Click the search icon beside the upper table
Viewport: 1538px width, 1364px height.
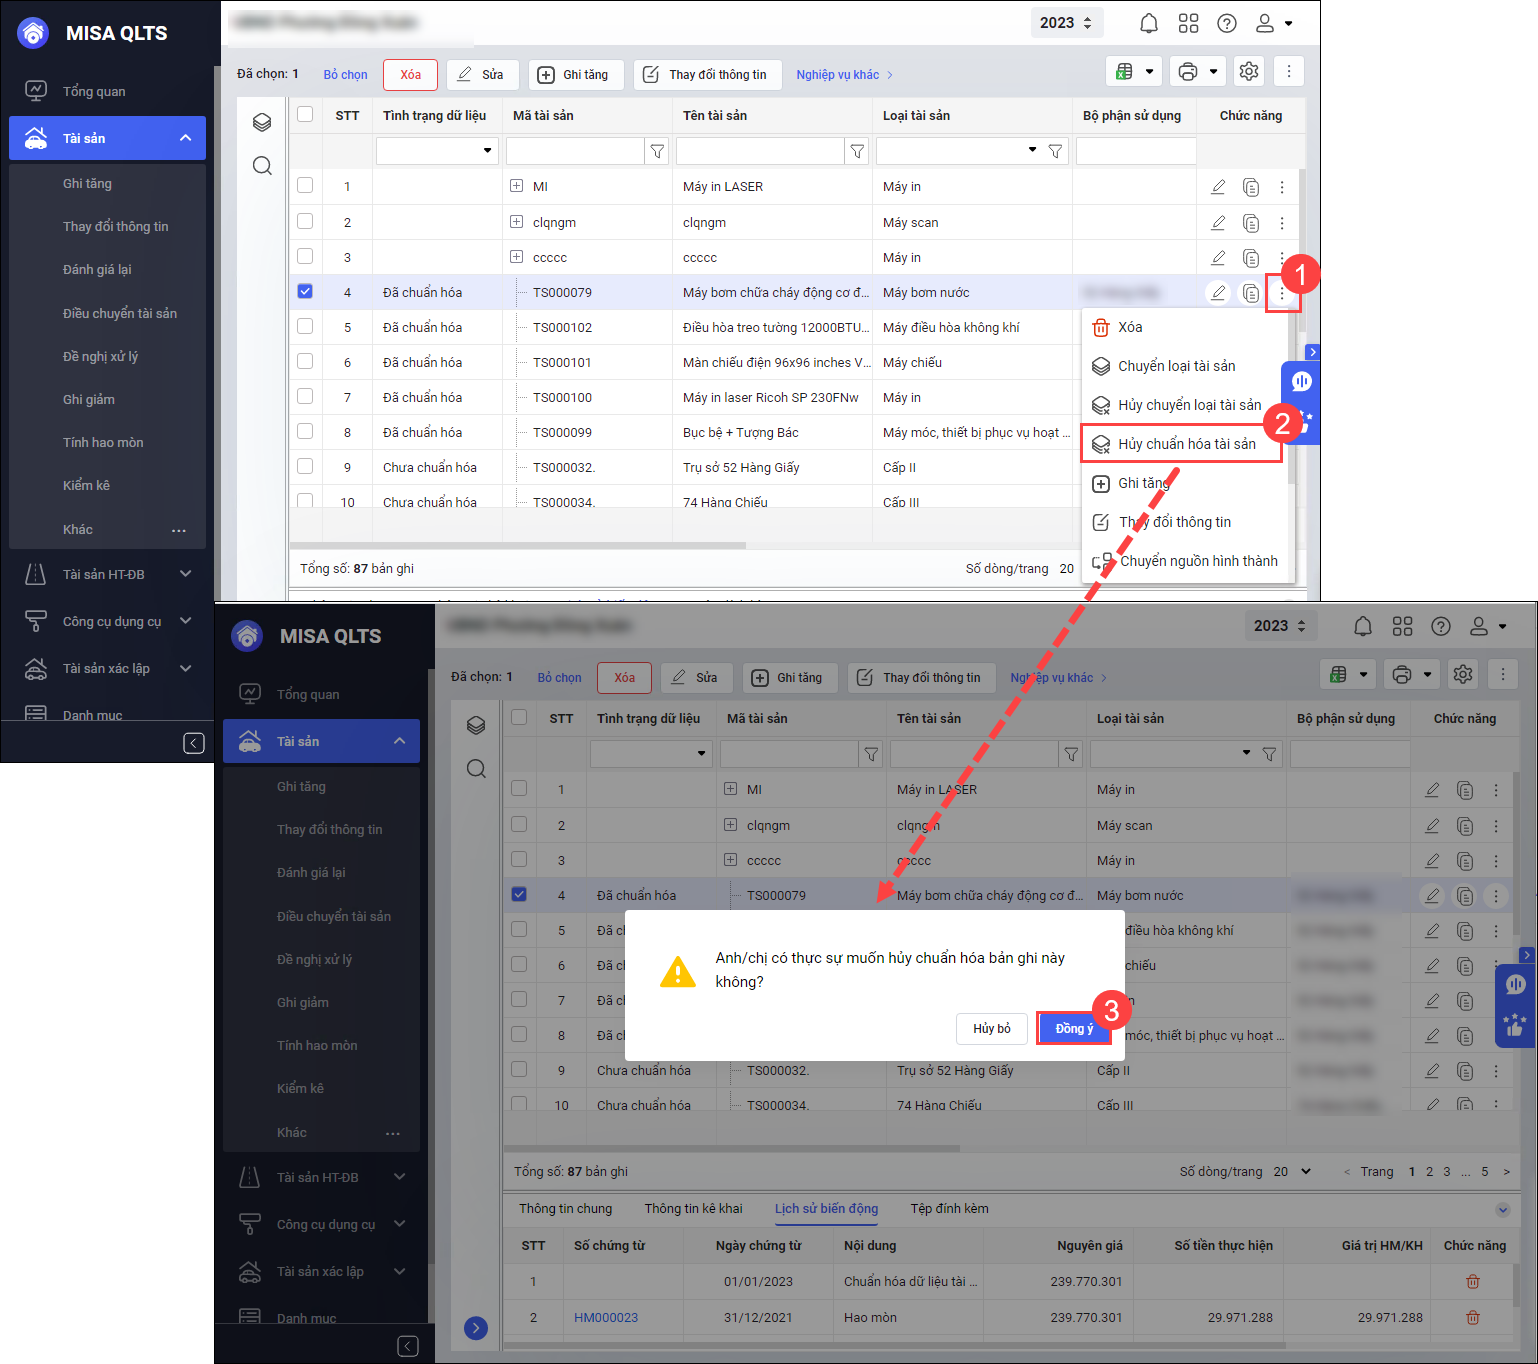(x=262, y=165)
